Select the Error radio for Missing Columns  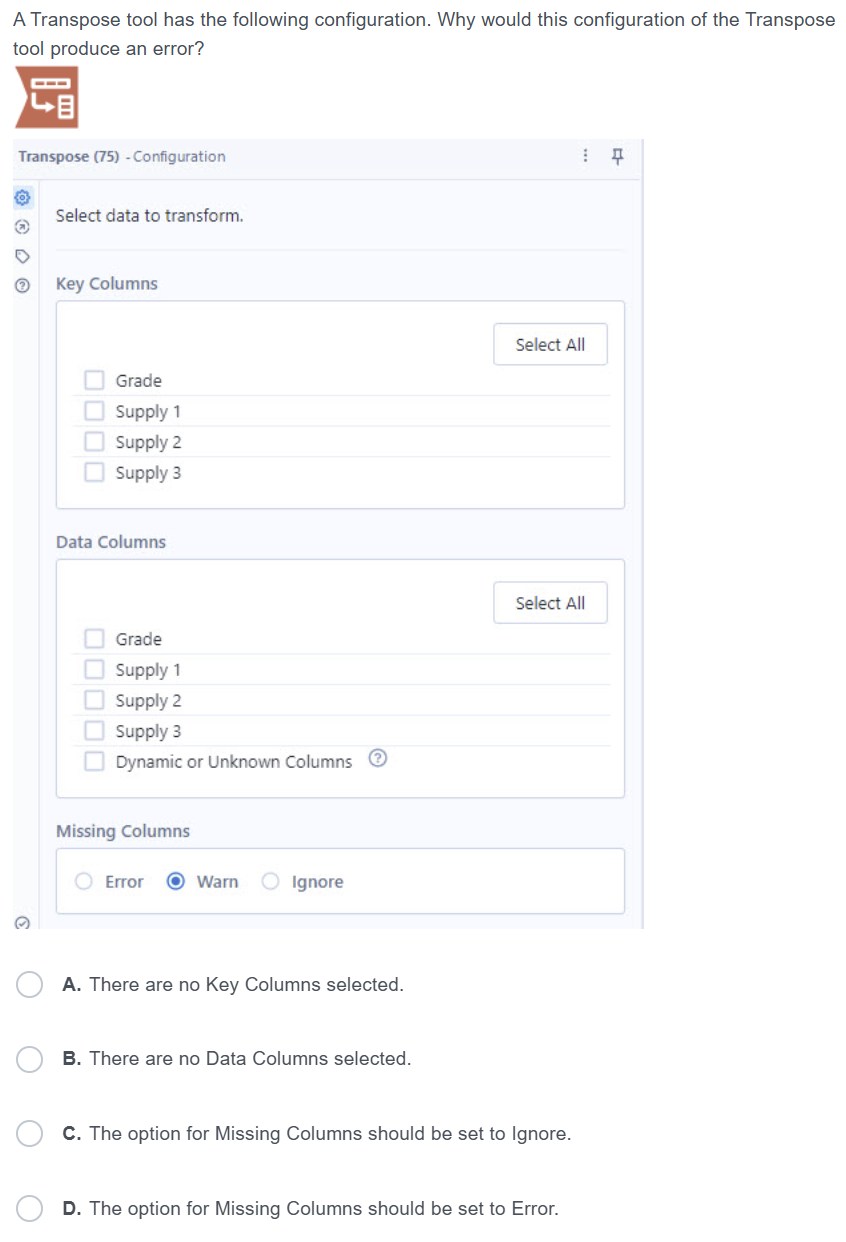point(85,881)
